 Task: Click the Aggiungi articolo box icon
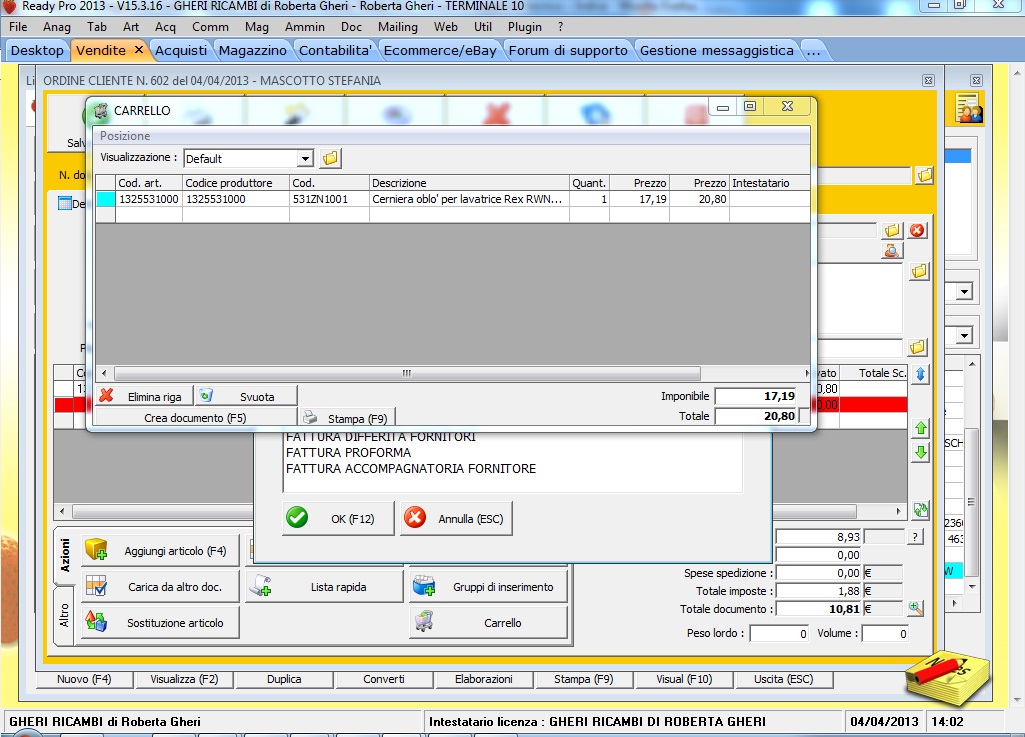tap(96, 550)
